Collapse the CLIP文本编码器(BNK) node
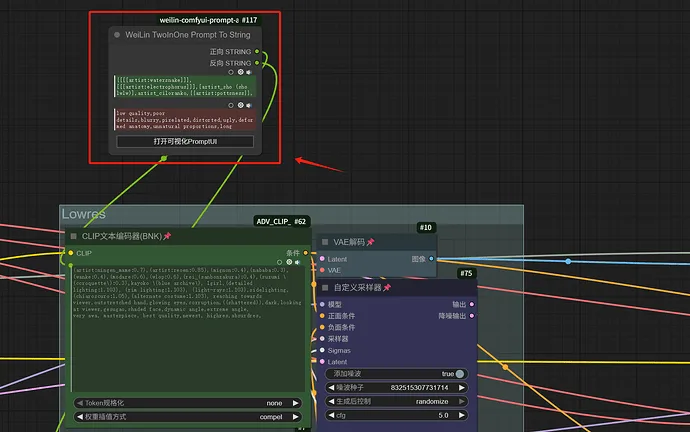This screenshot has height=432, width=690. pyautogui.click(x=73, y=236)
